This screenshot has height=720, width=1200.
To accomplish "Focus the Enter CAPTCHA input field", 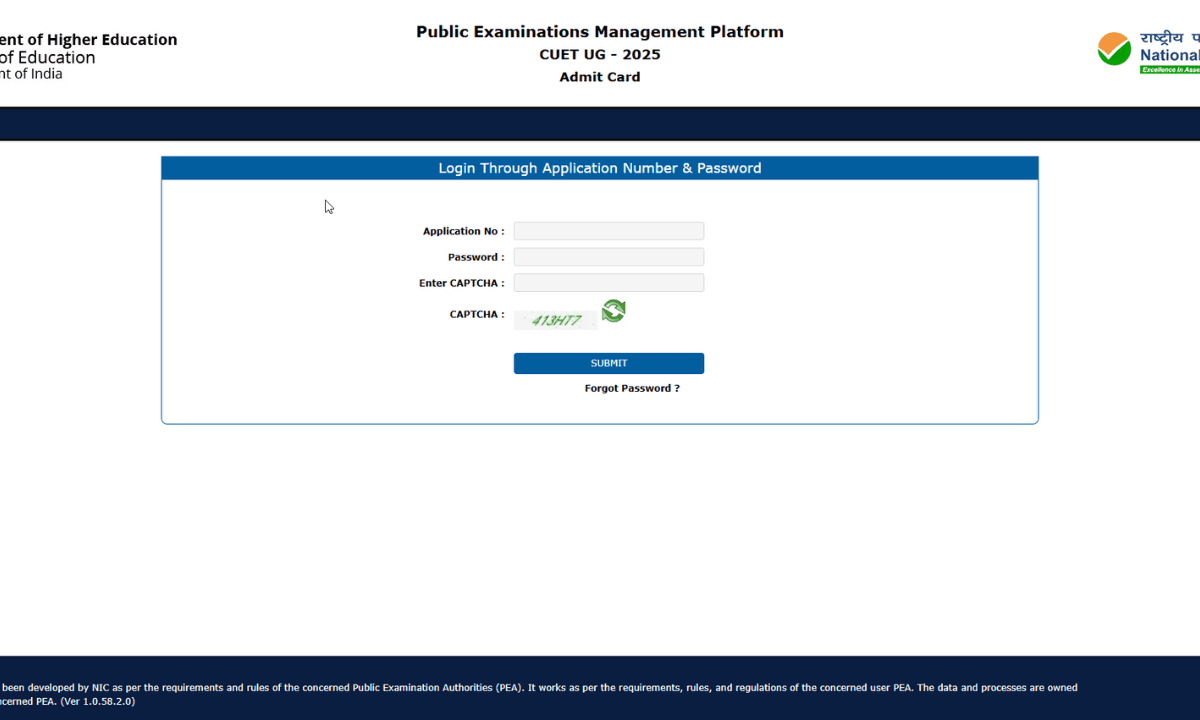I will pos(609,283).
